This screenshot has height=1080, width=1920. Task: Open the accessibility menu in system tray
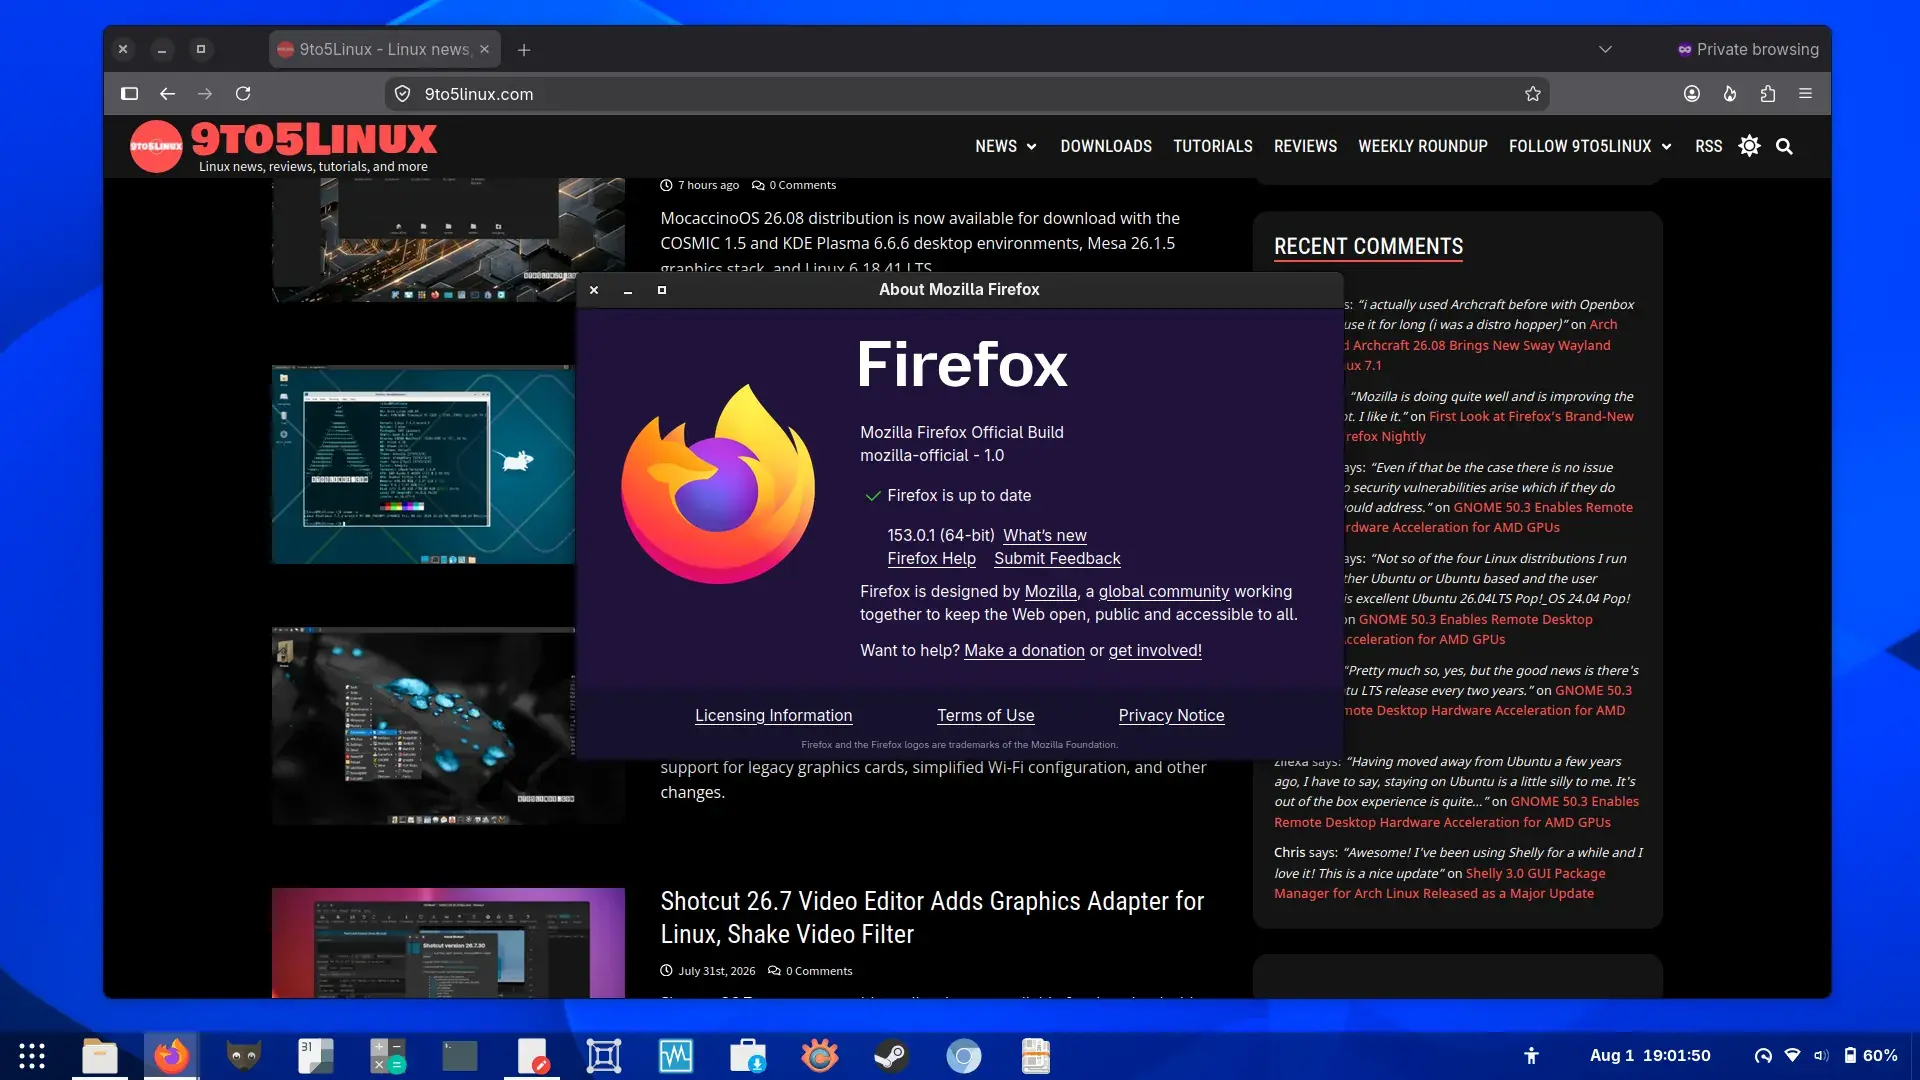click(x=1531, y=1056)
